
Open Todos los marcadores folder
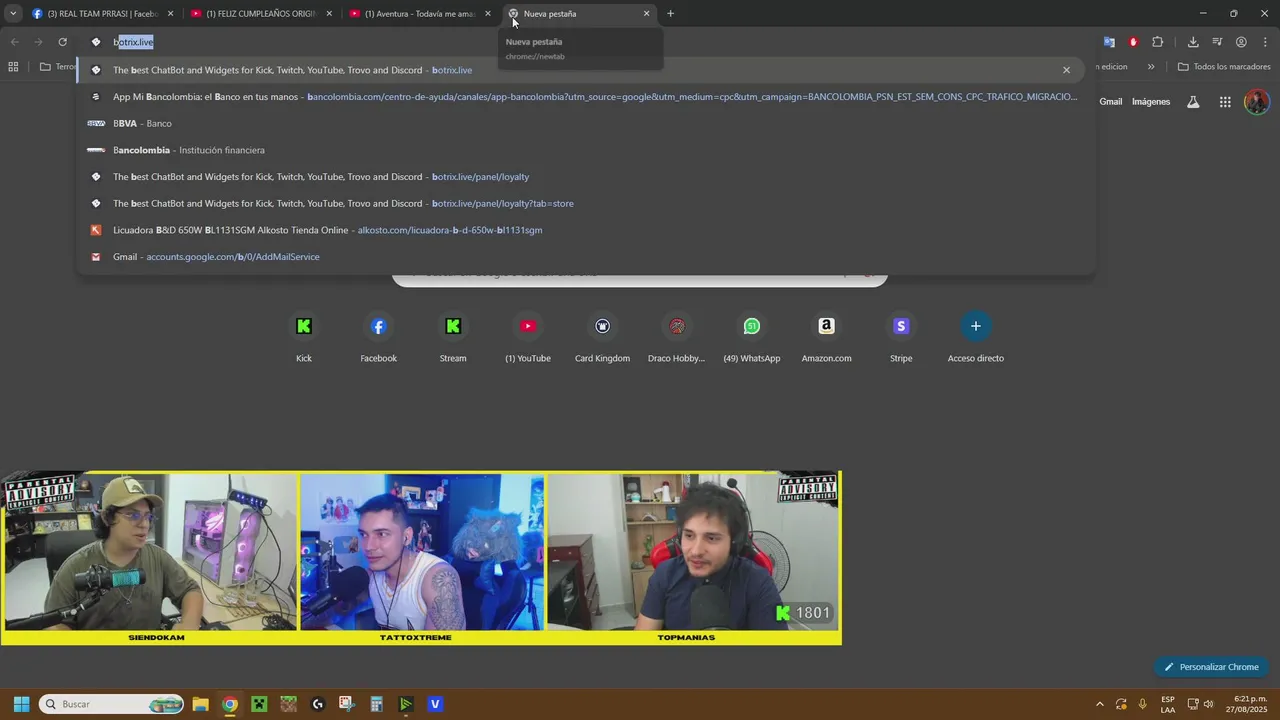[x=1224, y=67]
